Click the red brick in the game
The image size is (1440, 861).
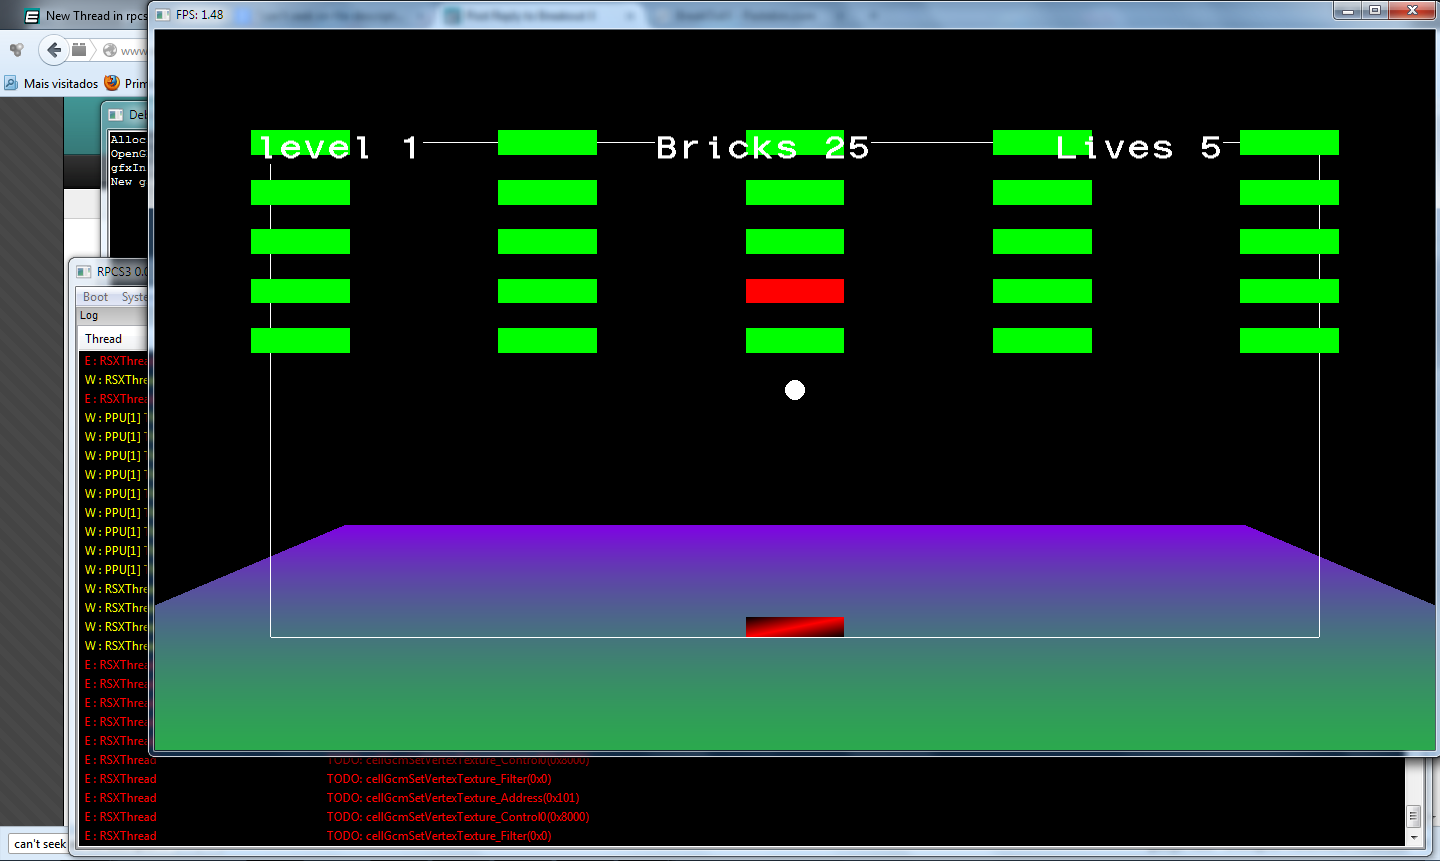coord(795,291)
